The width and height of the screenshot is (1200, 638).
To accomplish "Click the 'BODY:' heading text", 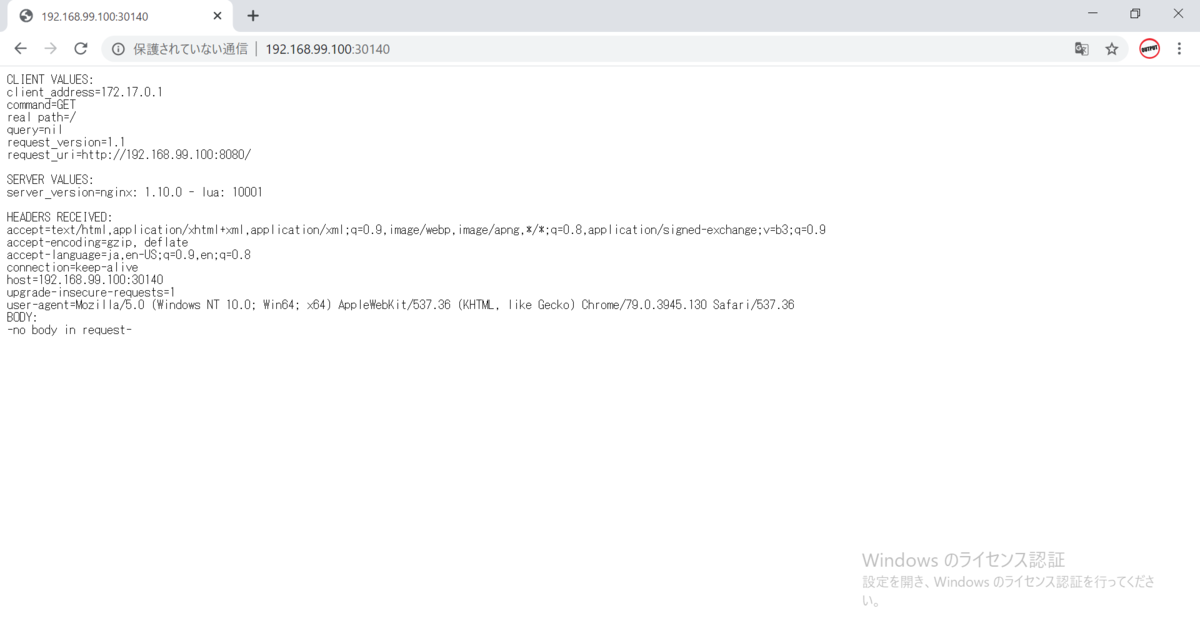I will [x=22, y=317].
